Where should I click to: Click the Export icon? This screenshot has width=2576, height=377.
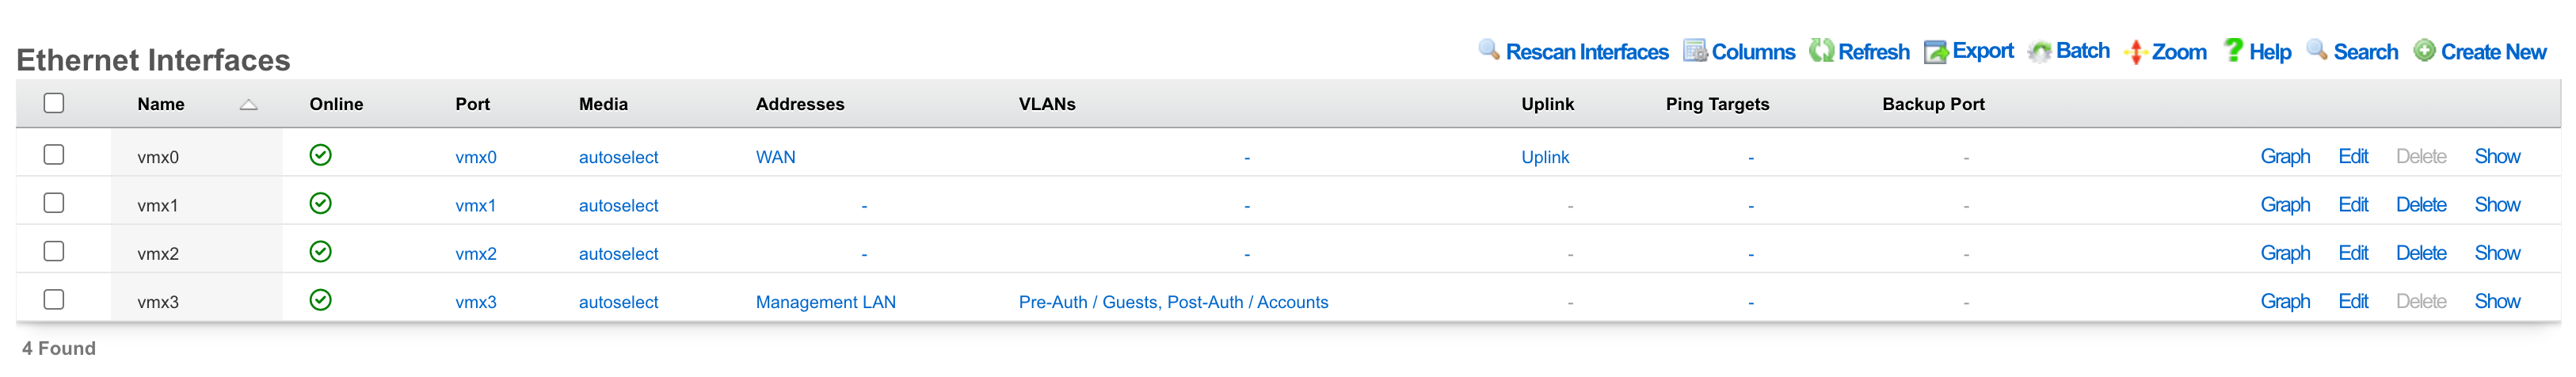click(1936, 52)
